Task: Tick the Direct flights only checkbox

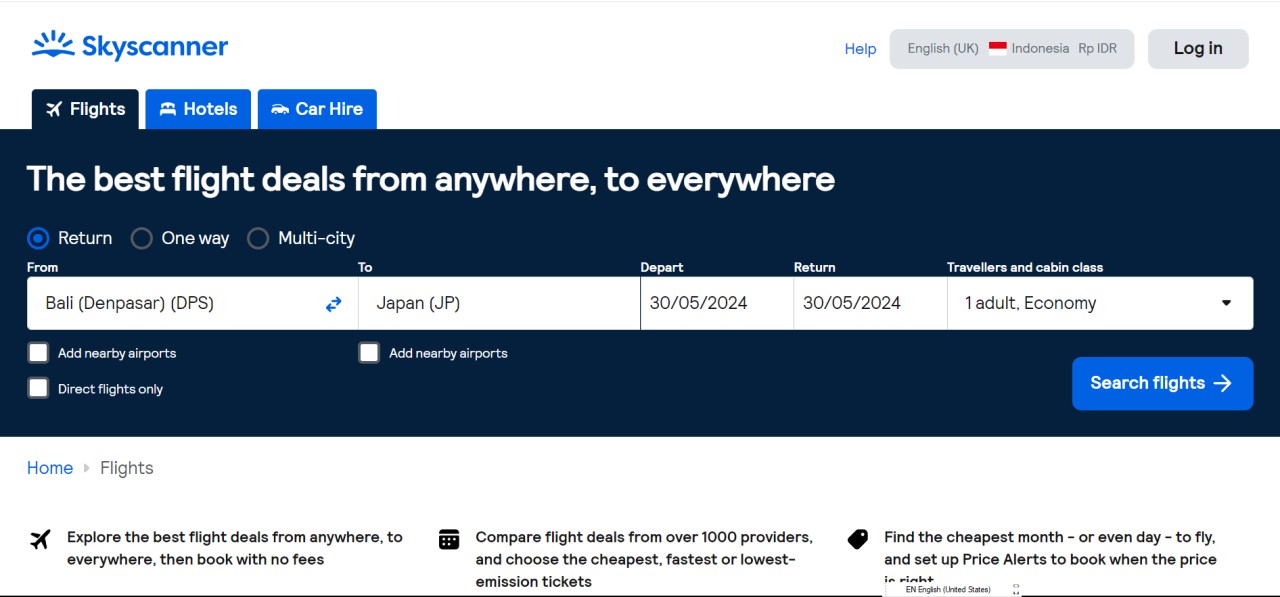Action: click(x=38, y=389)
